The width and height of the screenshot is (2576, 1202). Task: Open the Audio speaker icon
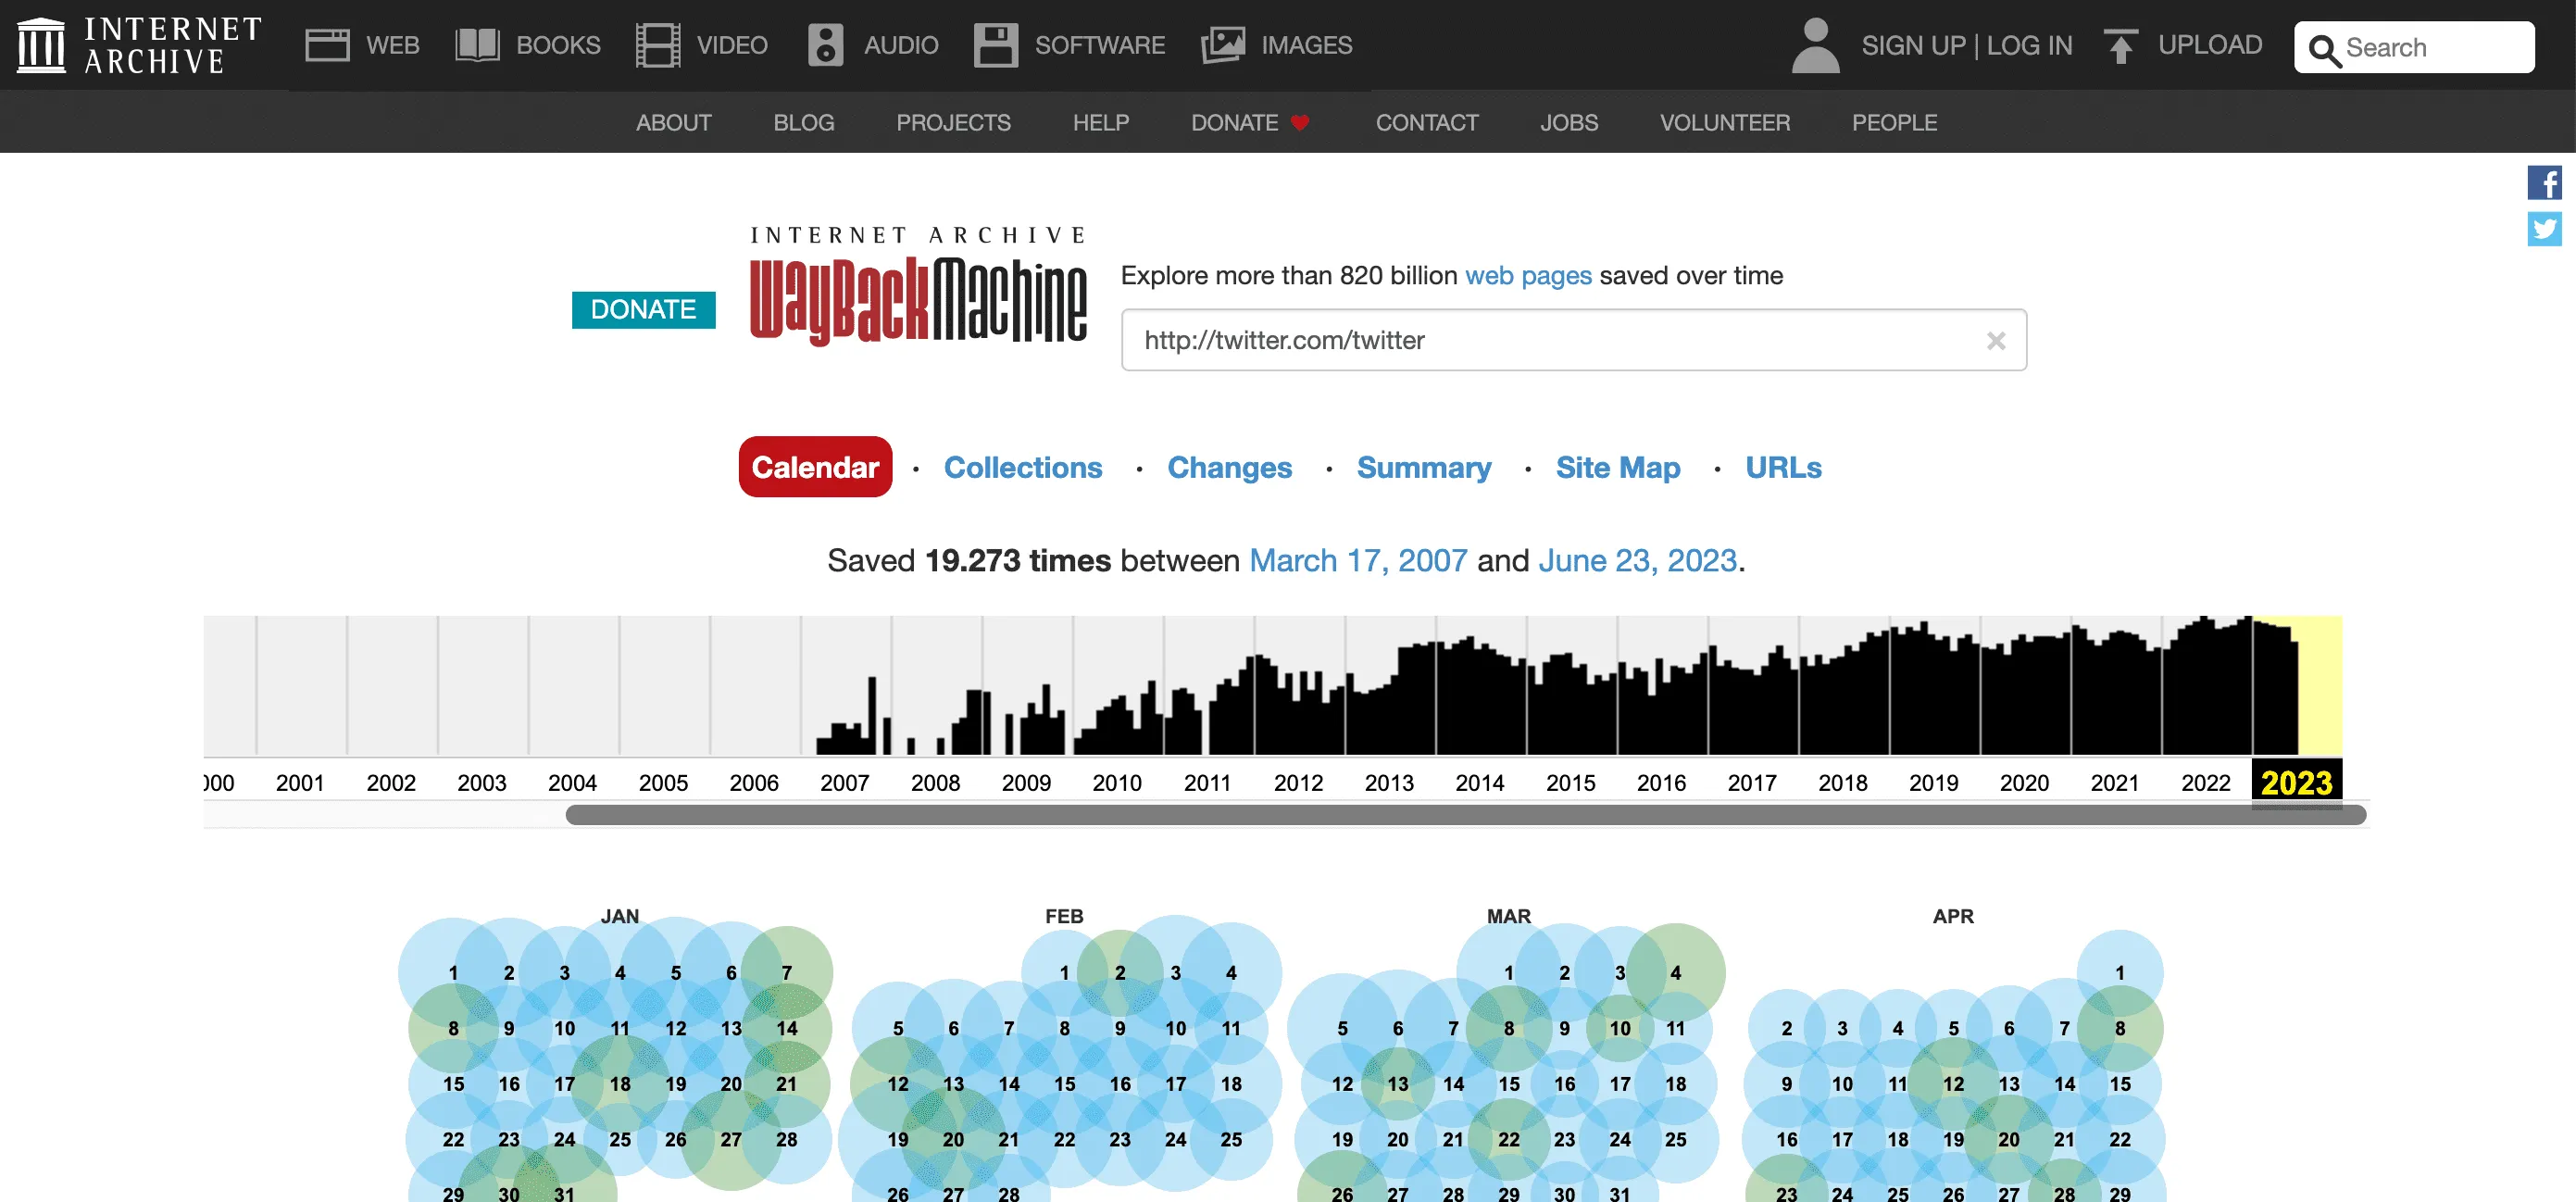pyautogui.click(x=825, y=45)
